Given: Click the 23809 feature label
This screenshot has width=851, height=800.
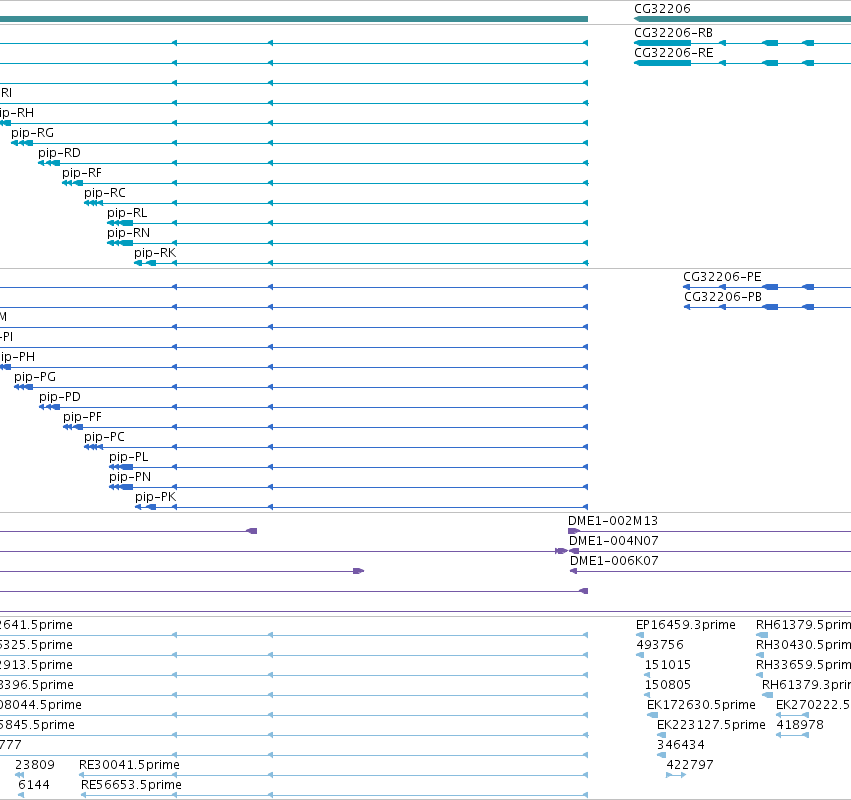Looking at the screenshot, I should (x=35, y=765).
